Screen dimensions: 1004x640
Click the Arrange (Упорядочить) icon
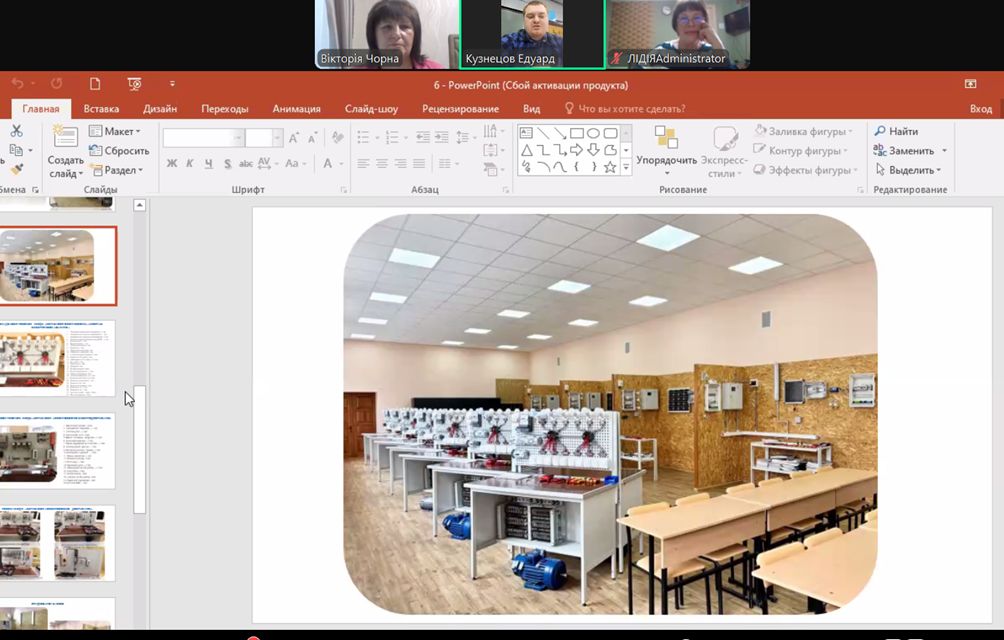[x=666, y=138]
